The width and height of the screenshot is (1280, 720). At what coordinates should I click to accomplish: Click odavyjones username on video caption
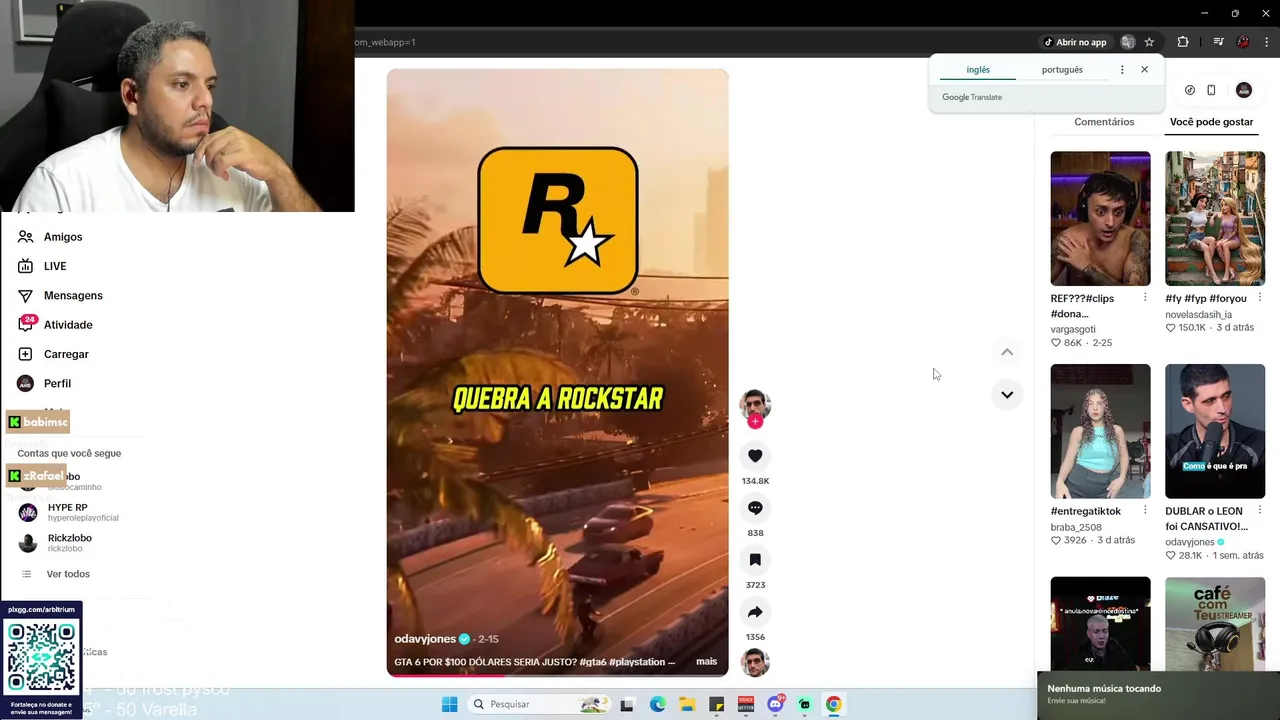(x=425, y=639)
